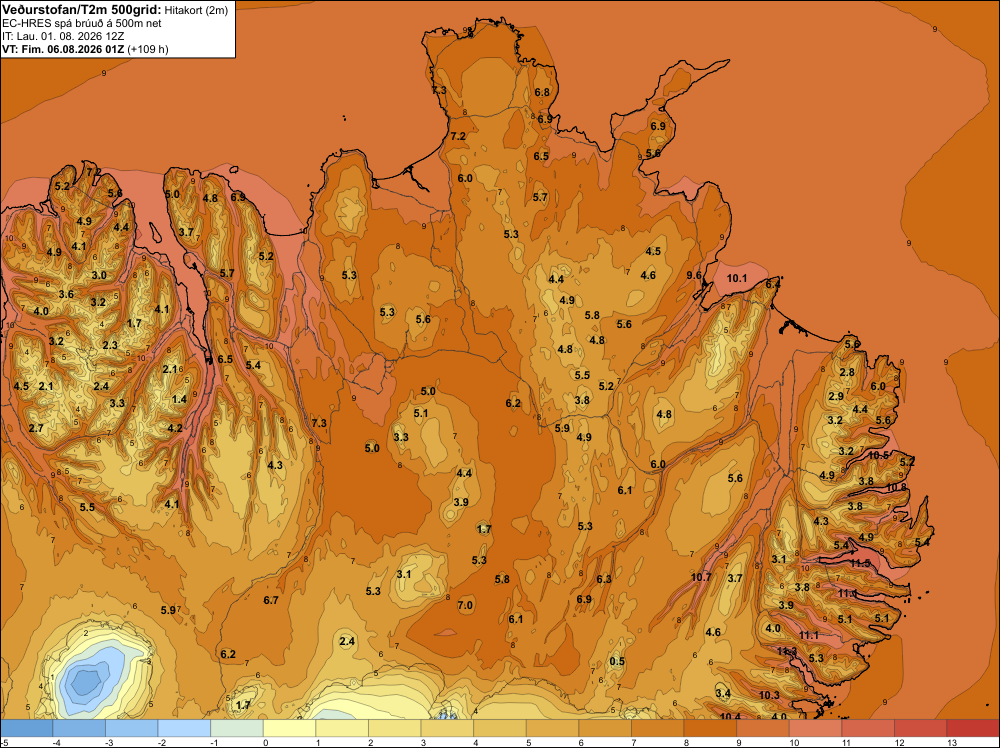Click the 6.8 temperature value on the map
Image resolution: width=1000 pixels, height=748 pixels.
pyautogui.click(x=542, y=92)
